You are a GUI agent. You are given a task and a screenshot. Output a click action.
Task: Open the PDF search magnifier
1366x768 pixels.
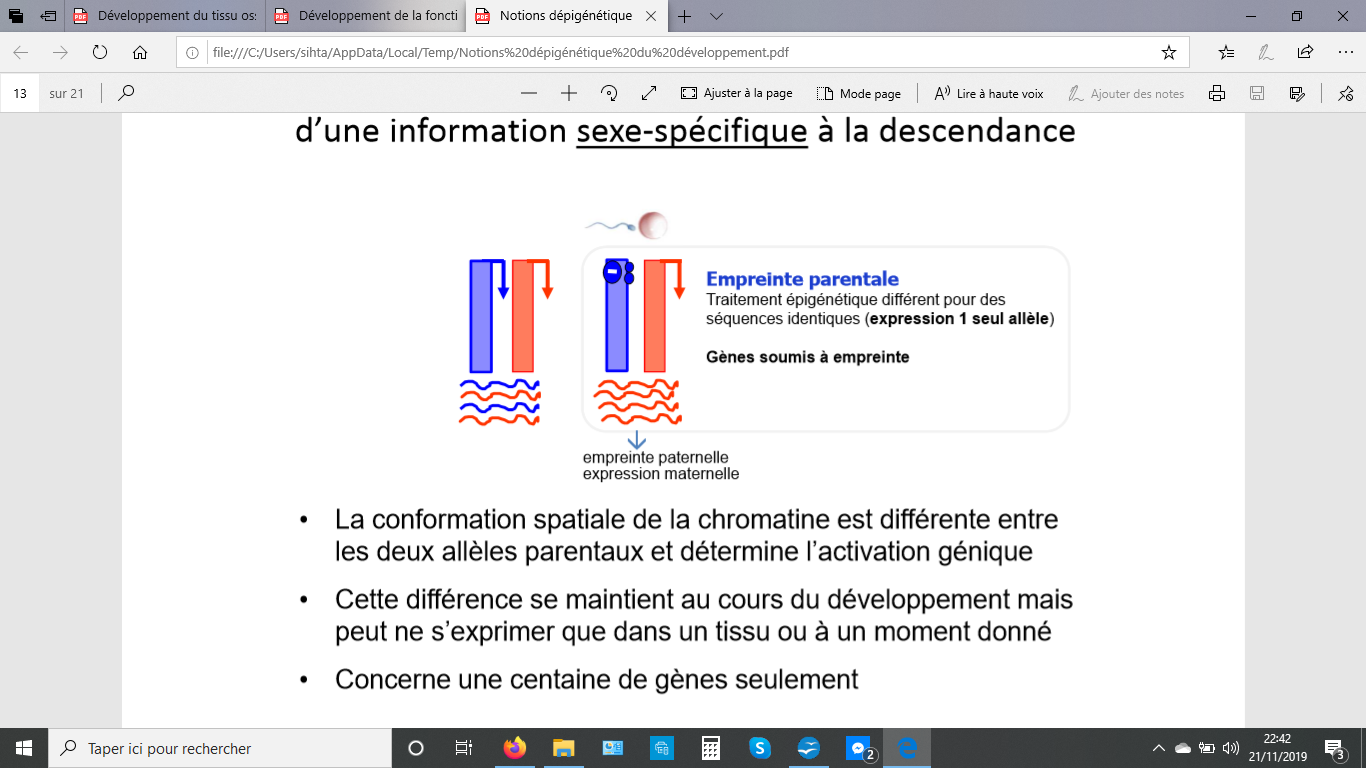click(126, 93)
